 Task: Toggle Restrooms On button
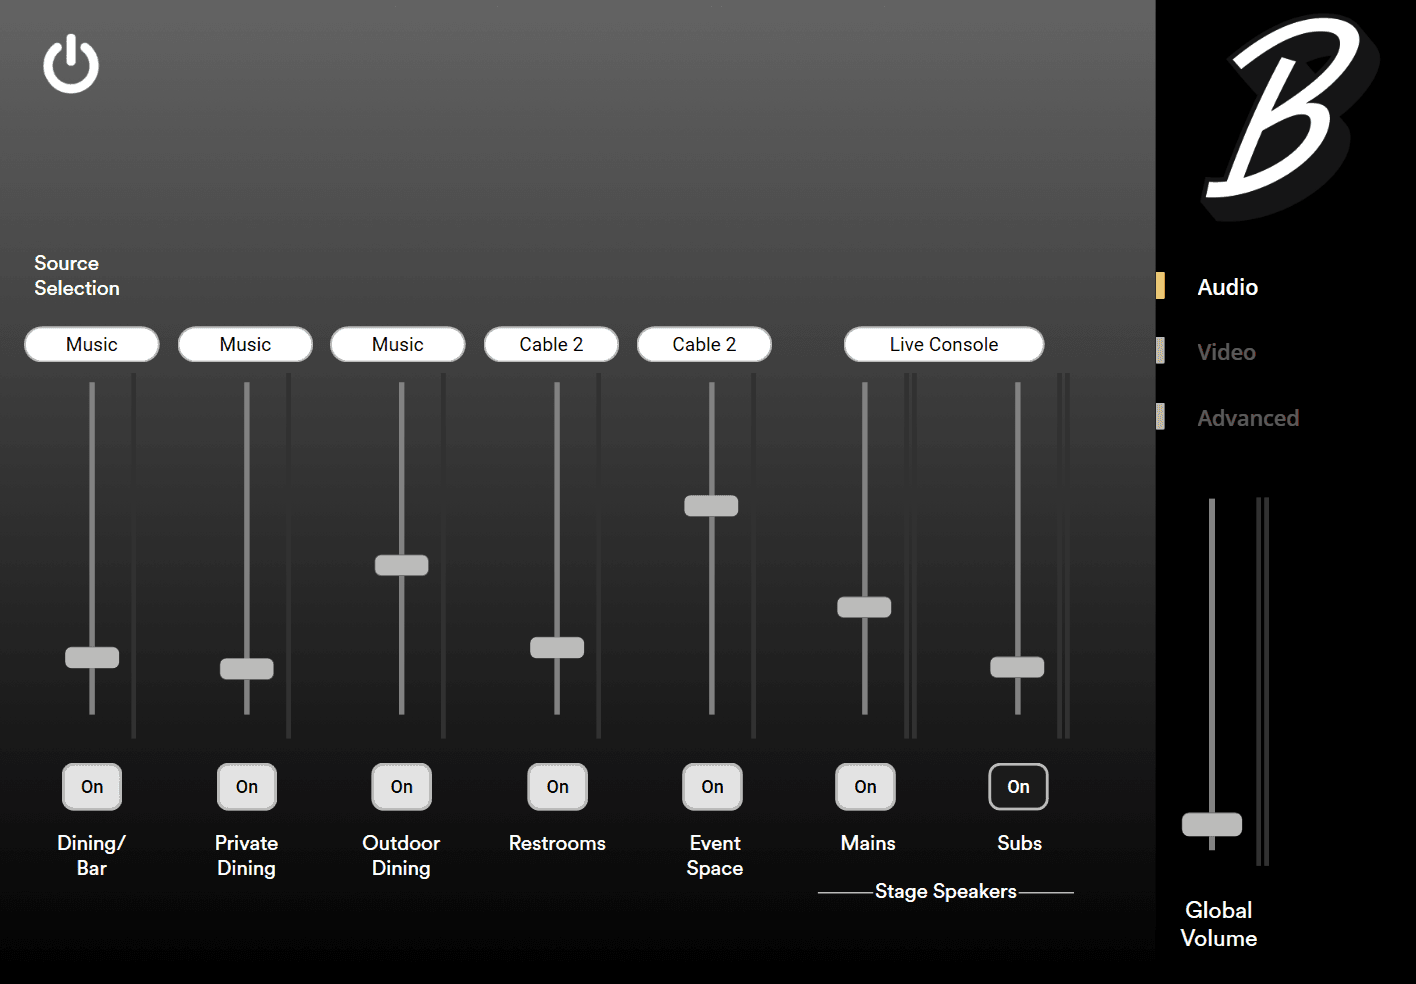(558, 787)
